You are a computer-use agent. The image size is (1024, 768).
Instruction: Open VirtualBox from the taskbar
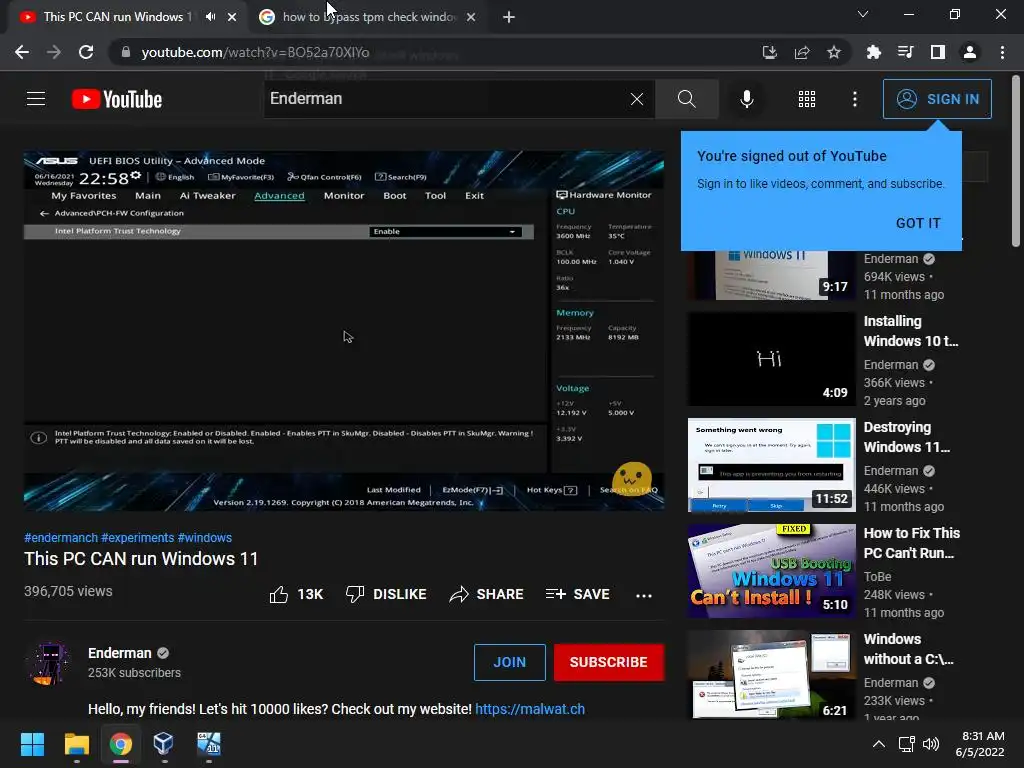click(x=163, y=744)
